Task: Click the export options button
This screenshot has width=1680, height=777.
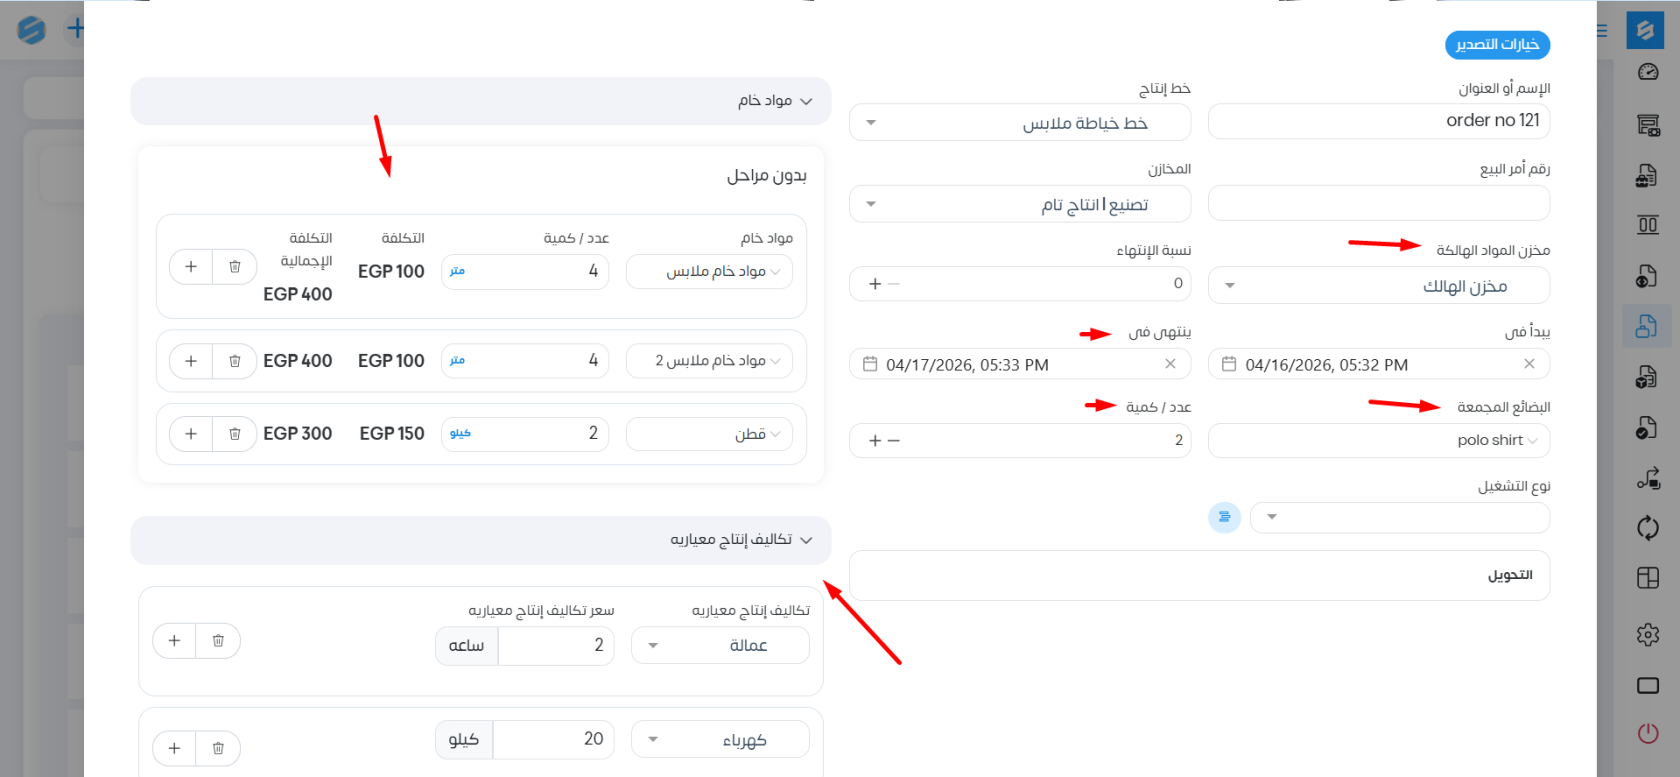Action: (x=1497, y=45)
